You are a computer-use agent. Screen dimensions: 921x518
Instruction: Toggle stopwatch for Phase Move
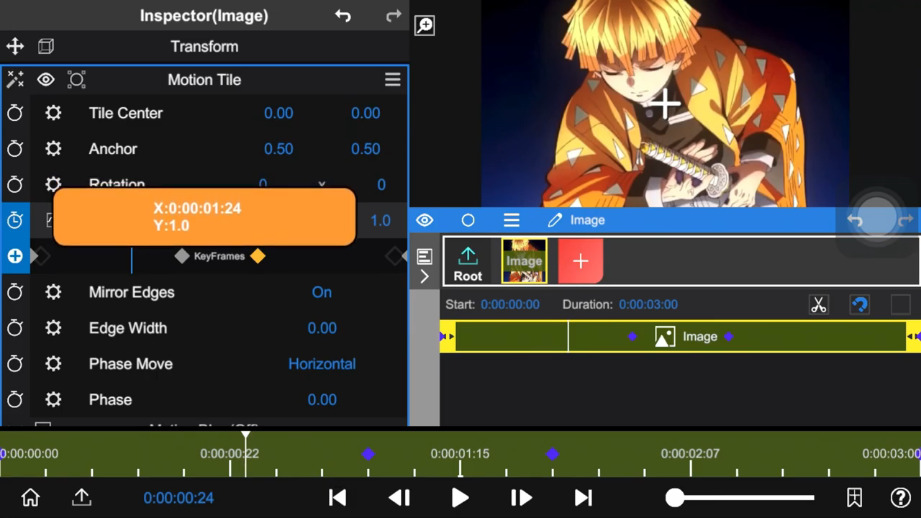coord(15,364)
